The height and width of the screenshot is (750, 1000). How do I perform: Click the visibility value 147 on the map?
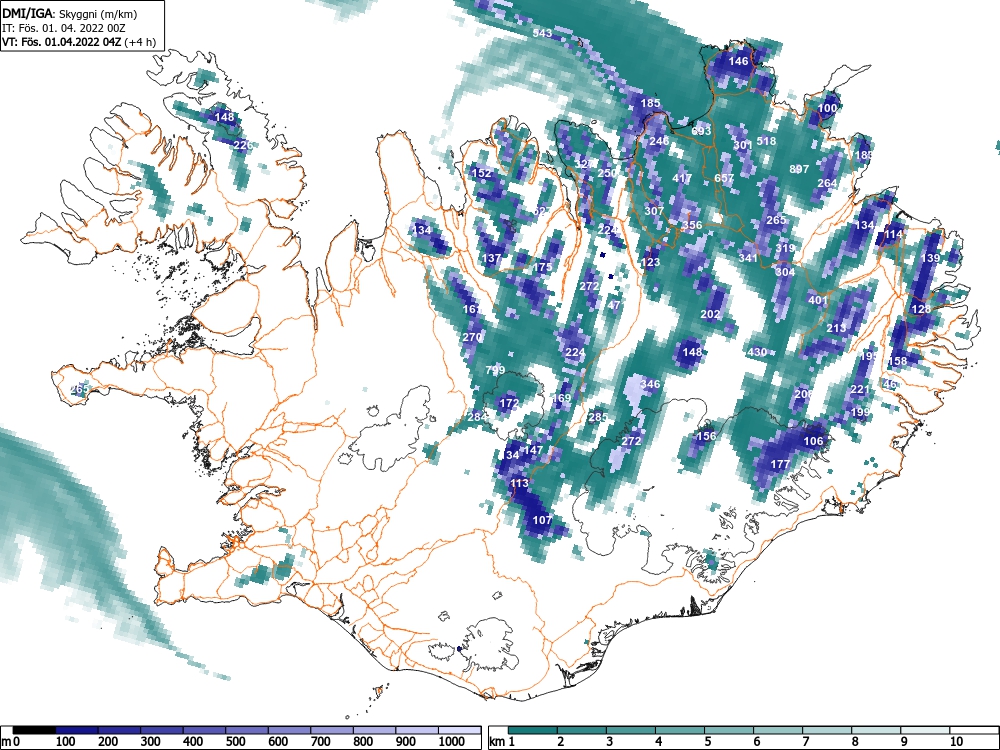[533, 450]
